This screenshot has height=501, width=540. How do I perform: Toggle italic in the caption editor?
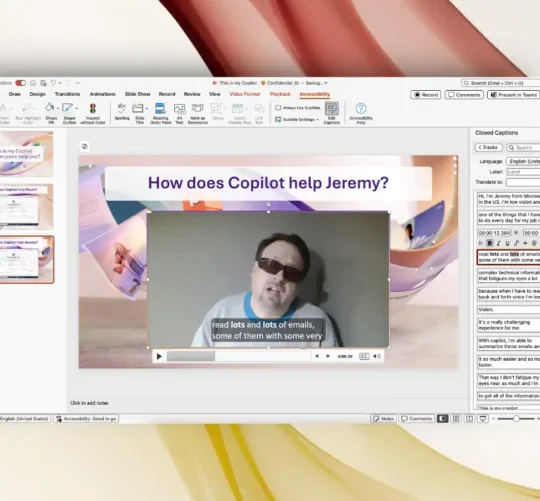(499, 243)
